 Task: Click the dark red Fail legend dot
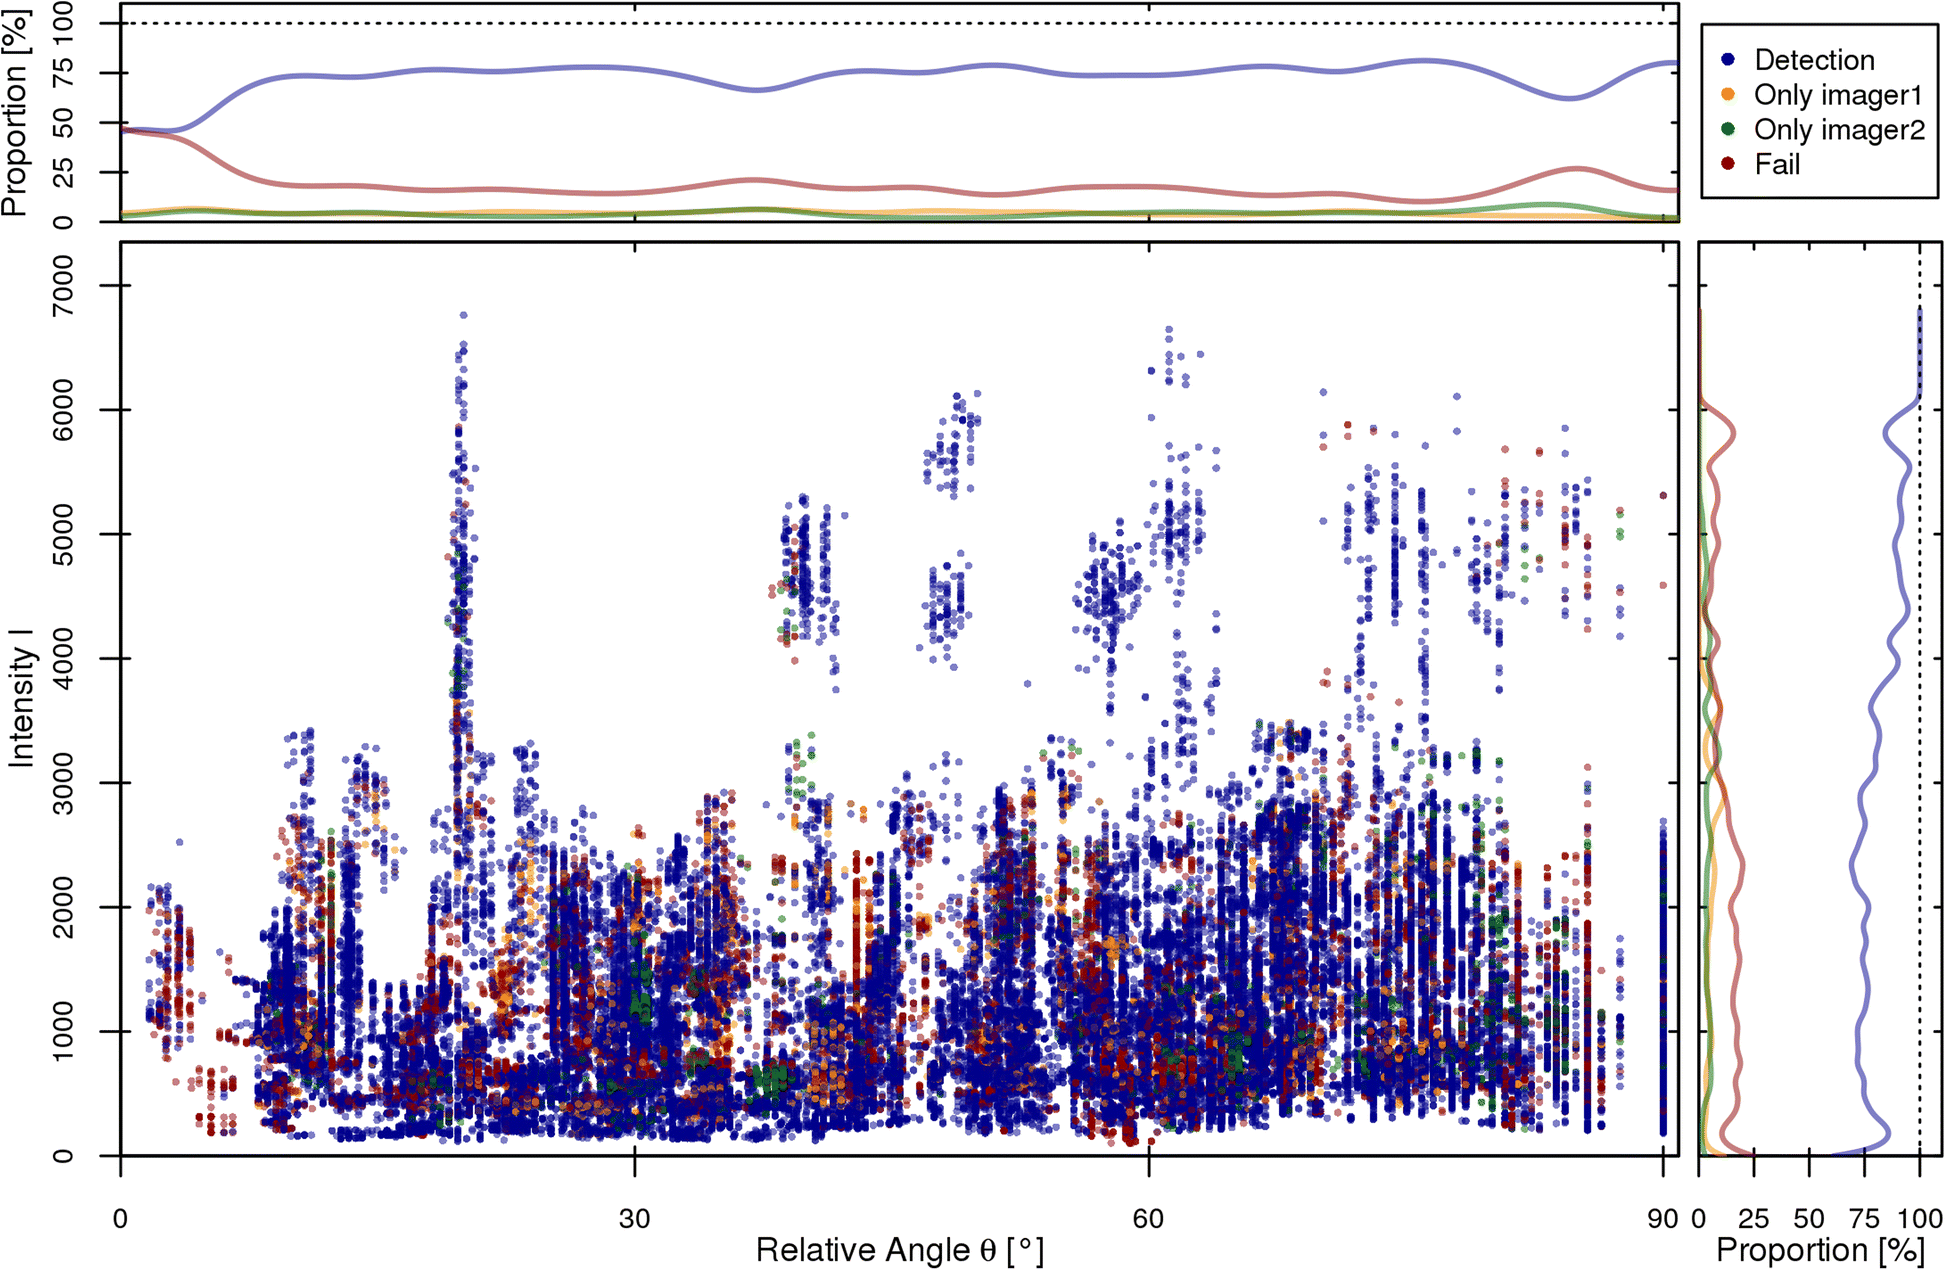1727,164
